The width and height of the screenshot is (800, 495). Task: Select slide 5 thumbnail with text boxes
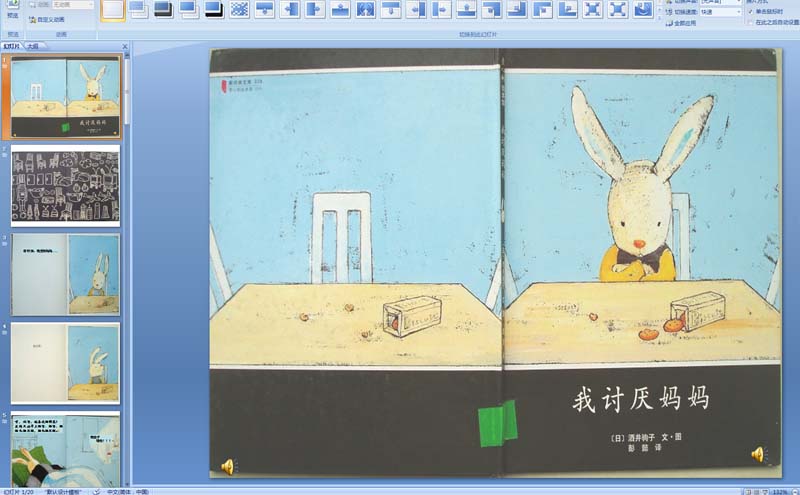[65, 449]
